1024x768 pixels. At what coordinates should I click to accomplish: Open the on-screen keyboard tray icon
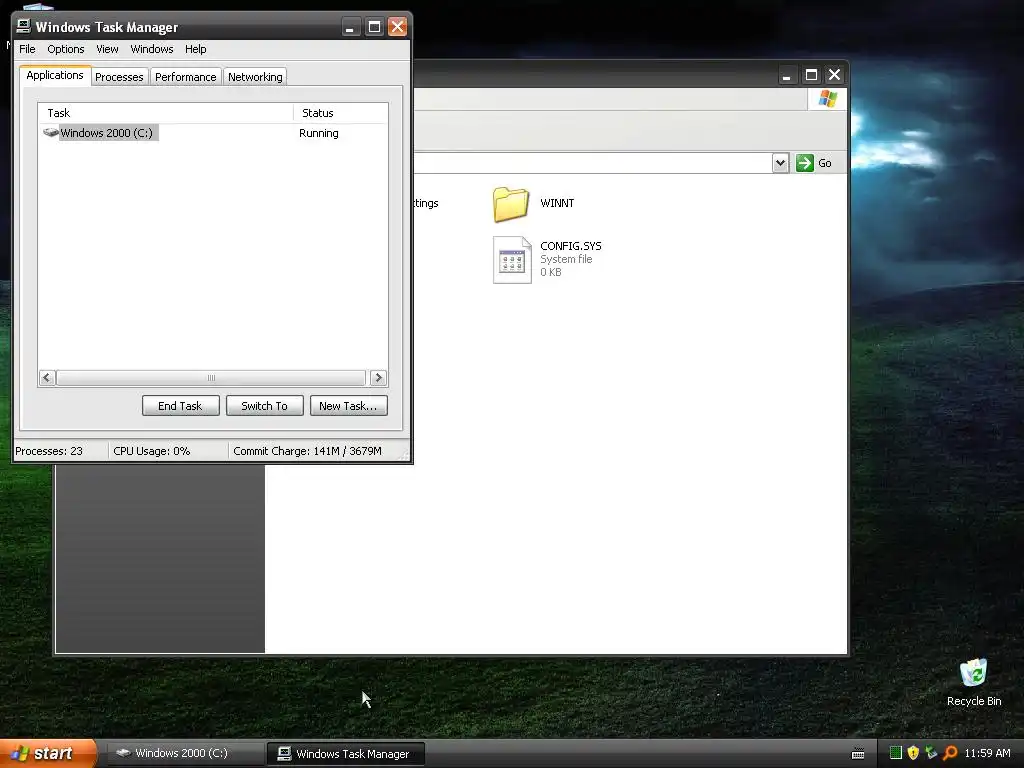coord(858,754)
